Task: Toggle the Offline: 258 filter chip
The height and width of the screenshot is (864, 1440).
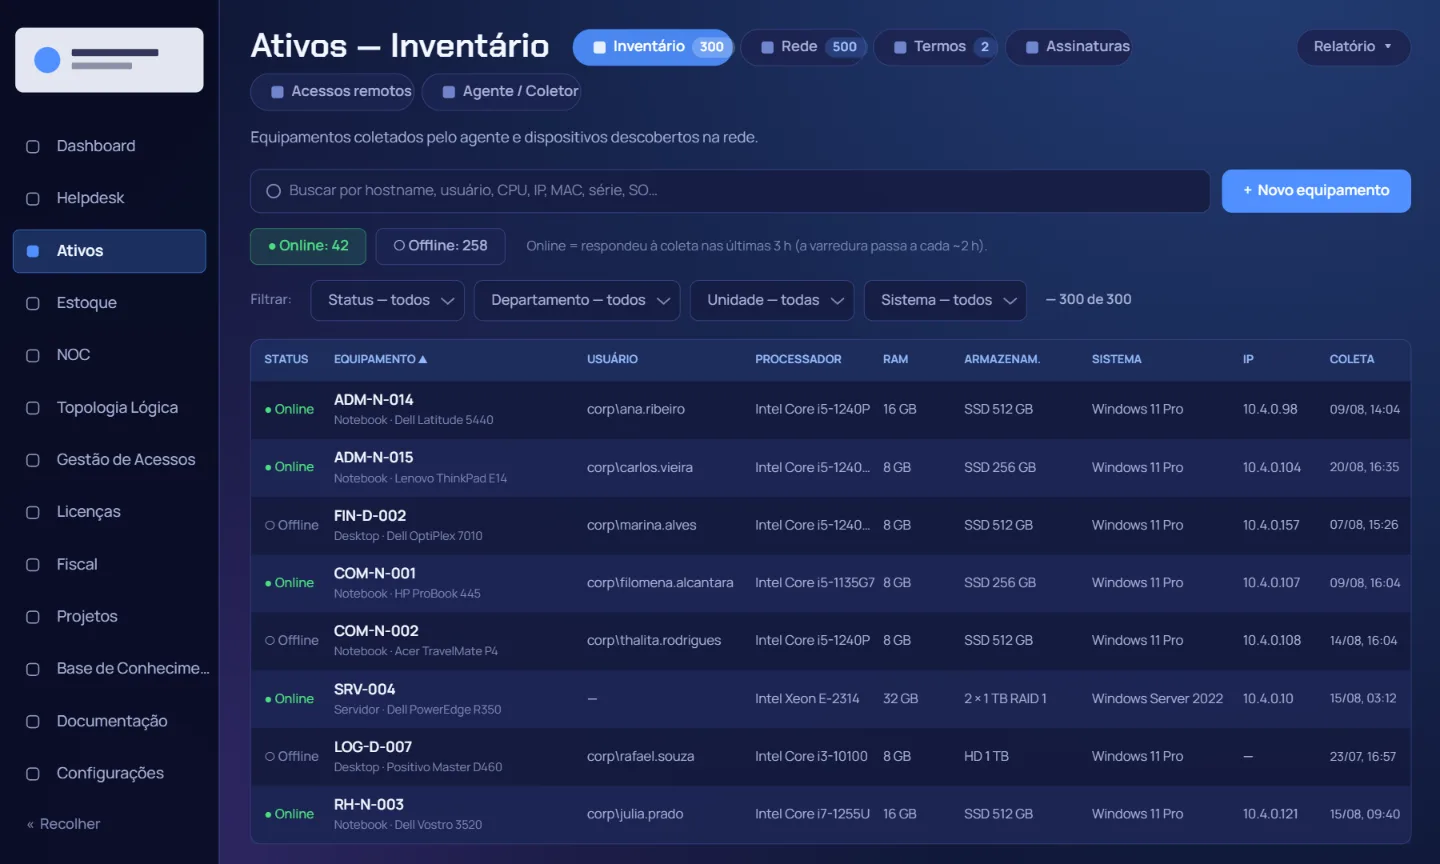Action: (x=440, y=246)
